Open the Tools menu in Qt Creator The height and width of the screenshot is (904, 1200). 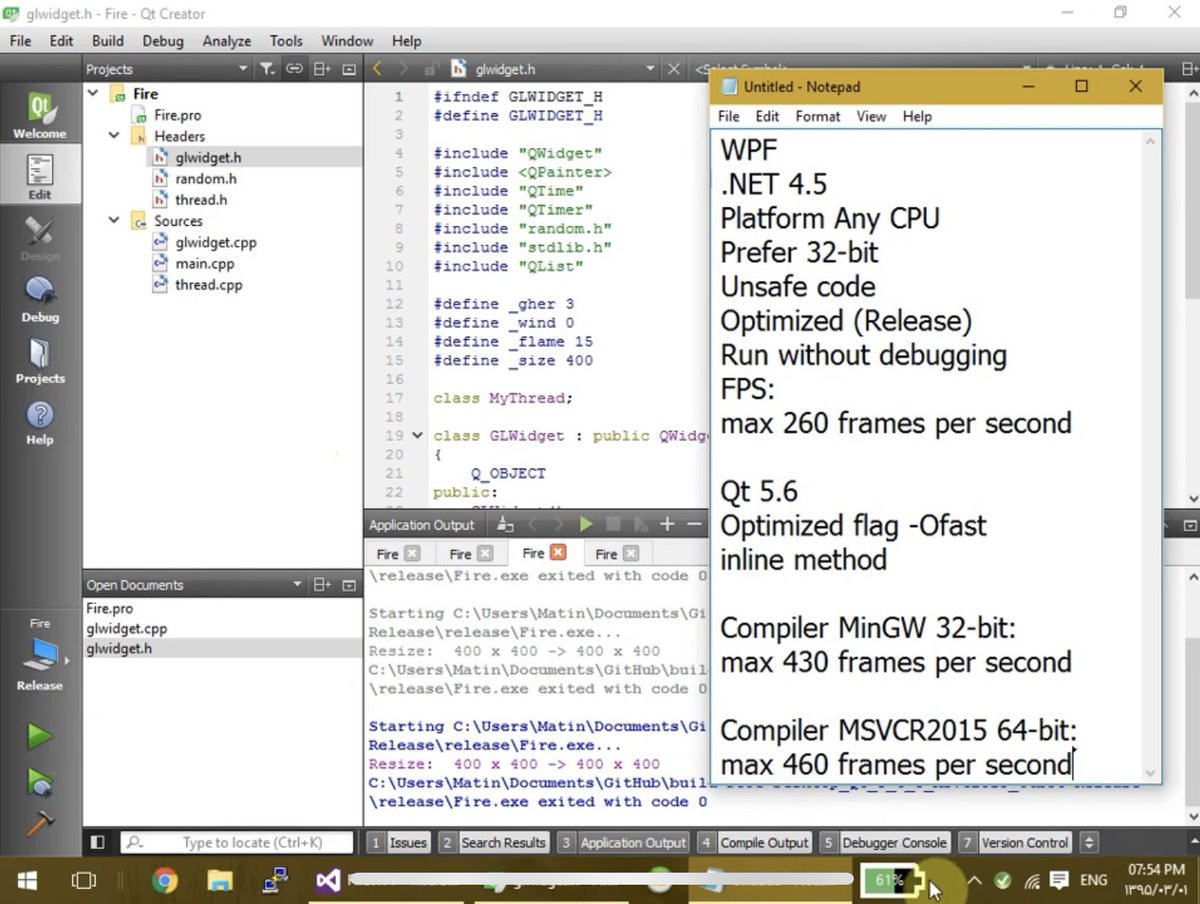point(286,41)
